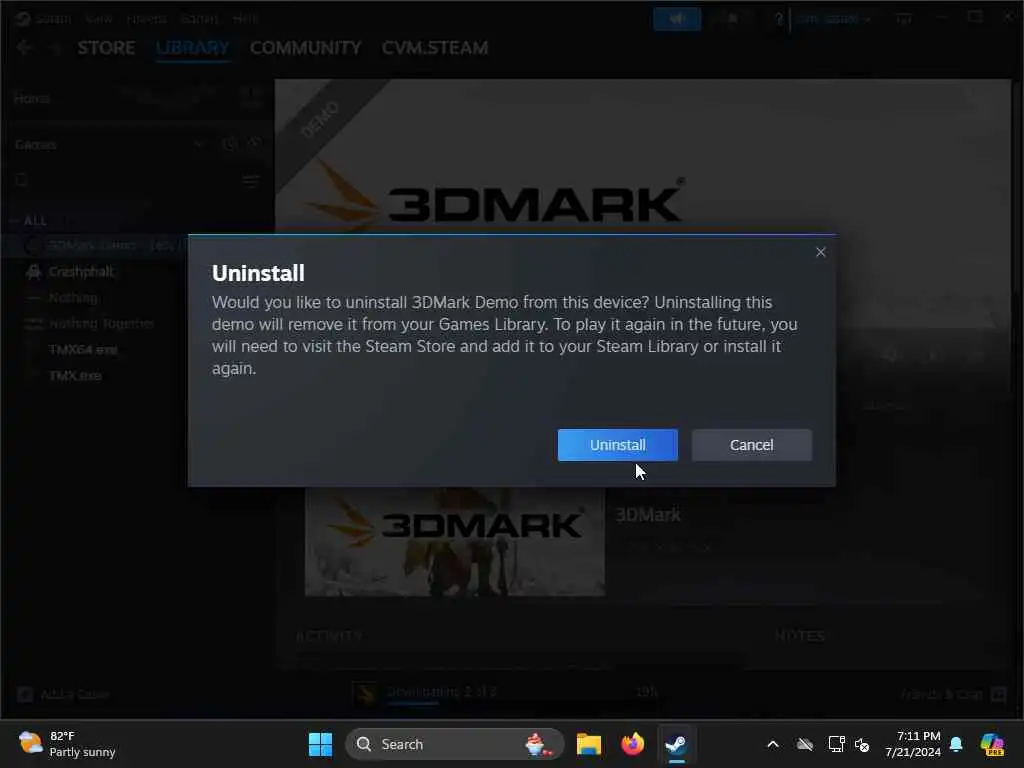The width and height of the screenshot is (1024, 768).
Task: Open File Explorer from the taskbar
Action: pos(588,744)
